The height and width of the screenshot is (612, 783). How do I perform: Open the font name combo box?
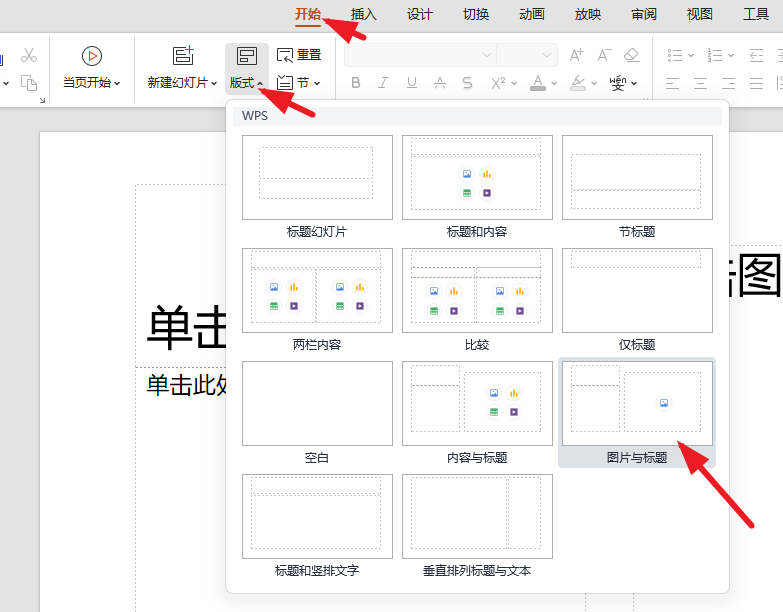420,55
